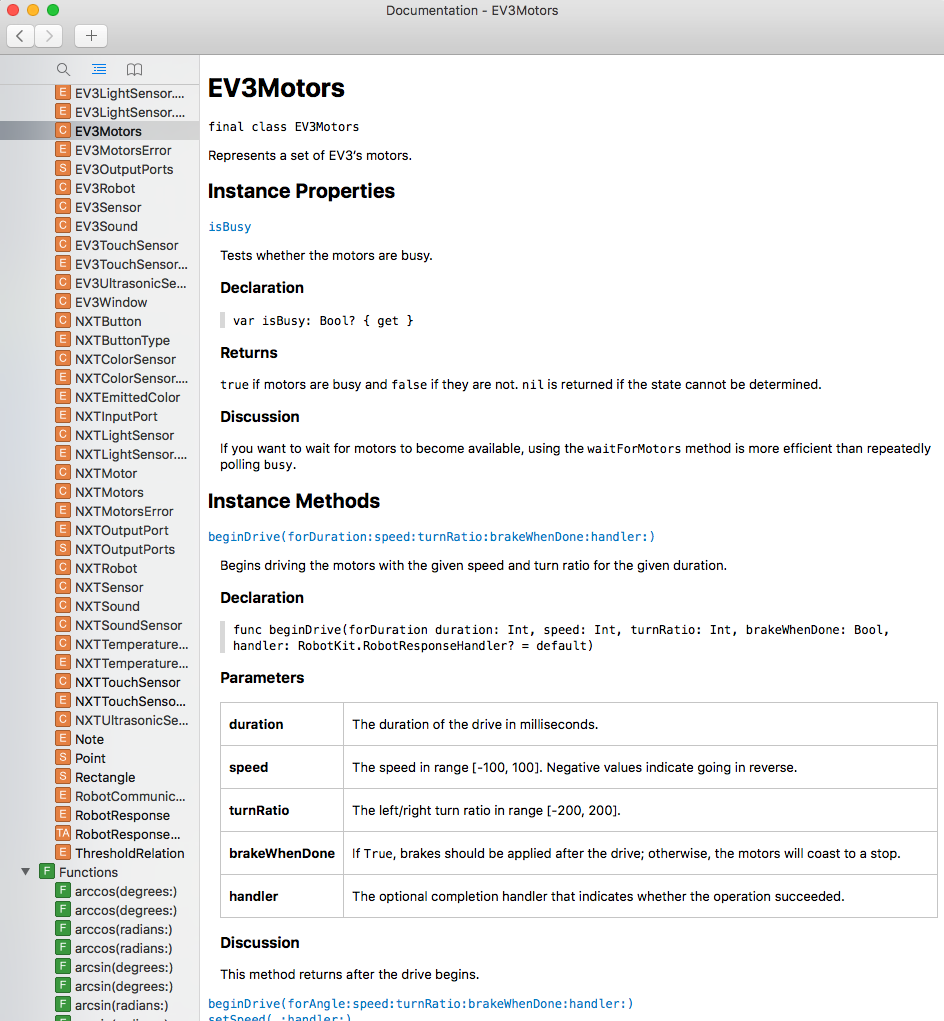Screen dimensions: 944x1021
Task: Go forward with the right chevron button
Action: click(48, 36)
